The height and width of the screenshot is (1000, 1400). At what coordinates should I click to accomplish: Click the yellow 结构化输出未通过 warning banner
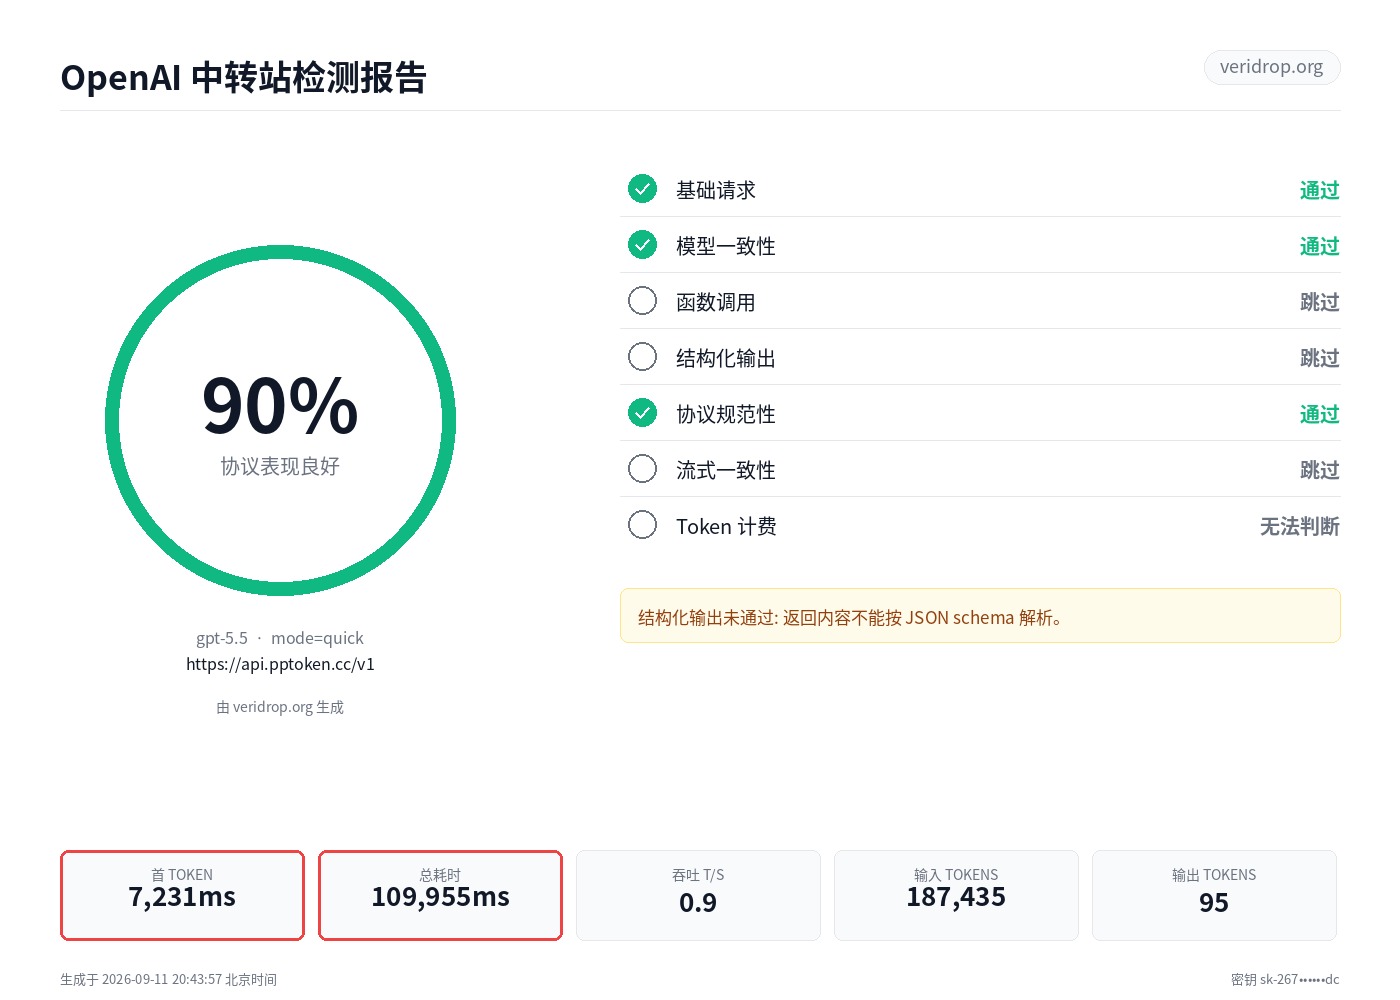(980, 616)
